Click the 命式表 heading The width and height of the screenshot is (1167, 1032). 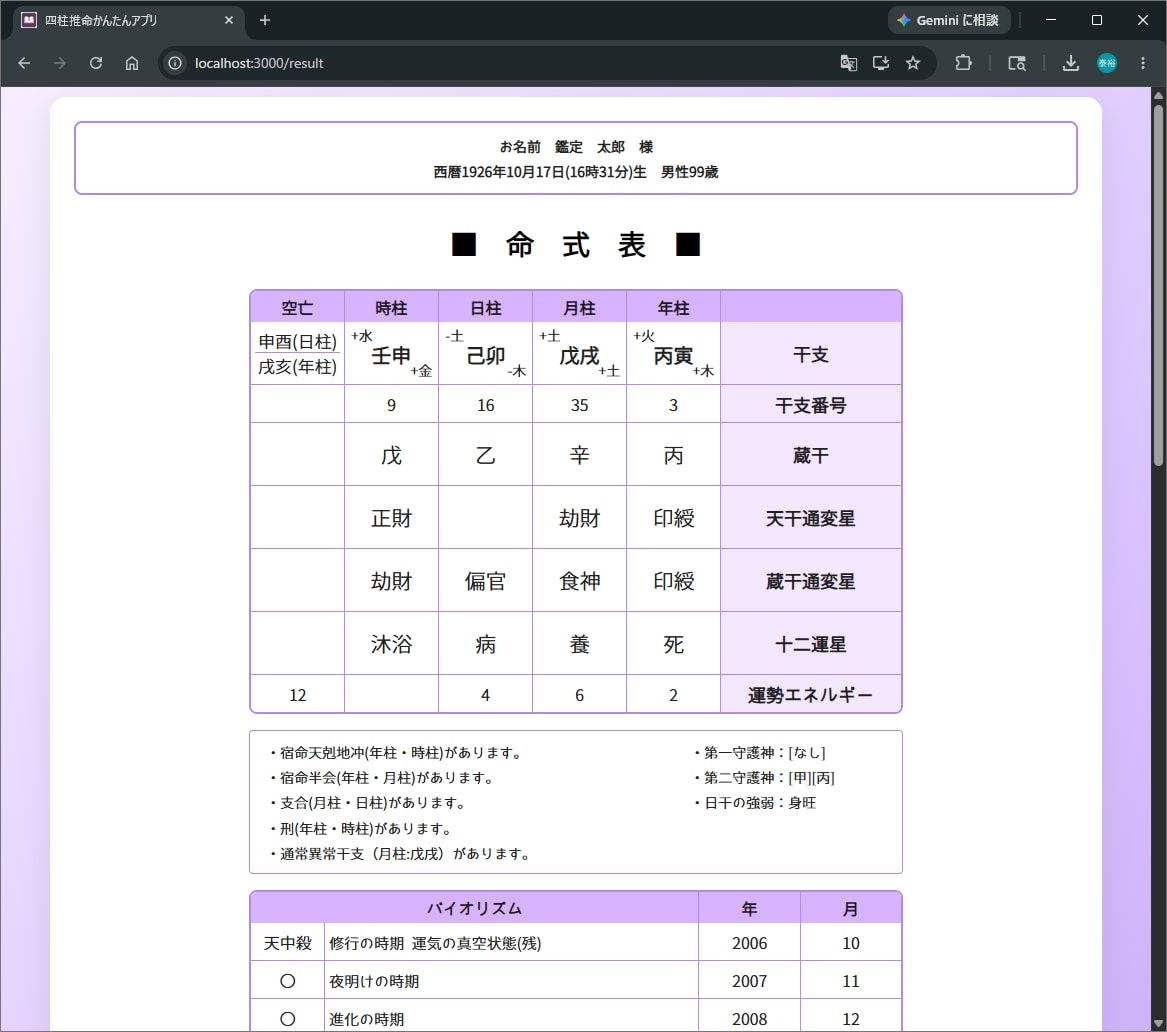[576, 244]
